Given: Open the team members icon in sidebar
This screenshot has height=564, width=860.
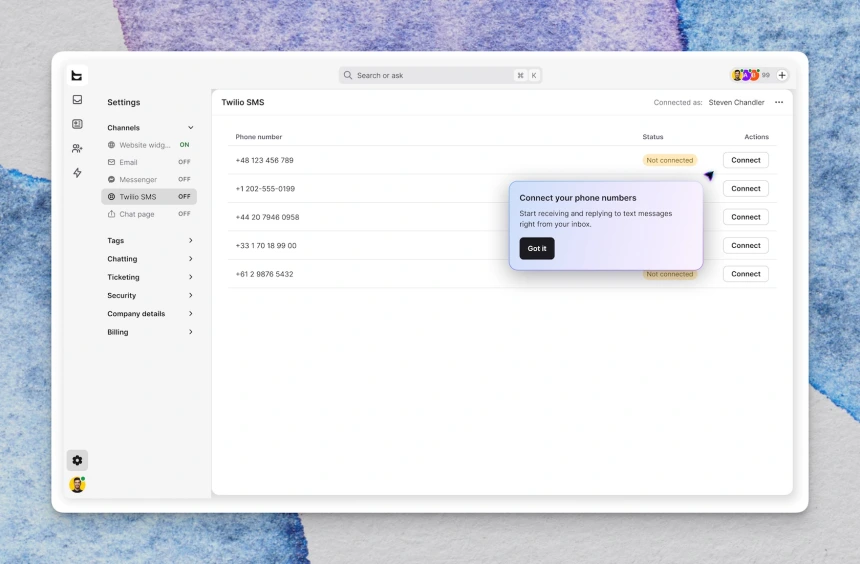Looking at the screenshot, I should tap(77, 148).
